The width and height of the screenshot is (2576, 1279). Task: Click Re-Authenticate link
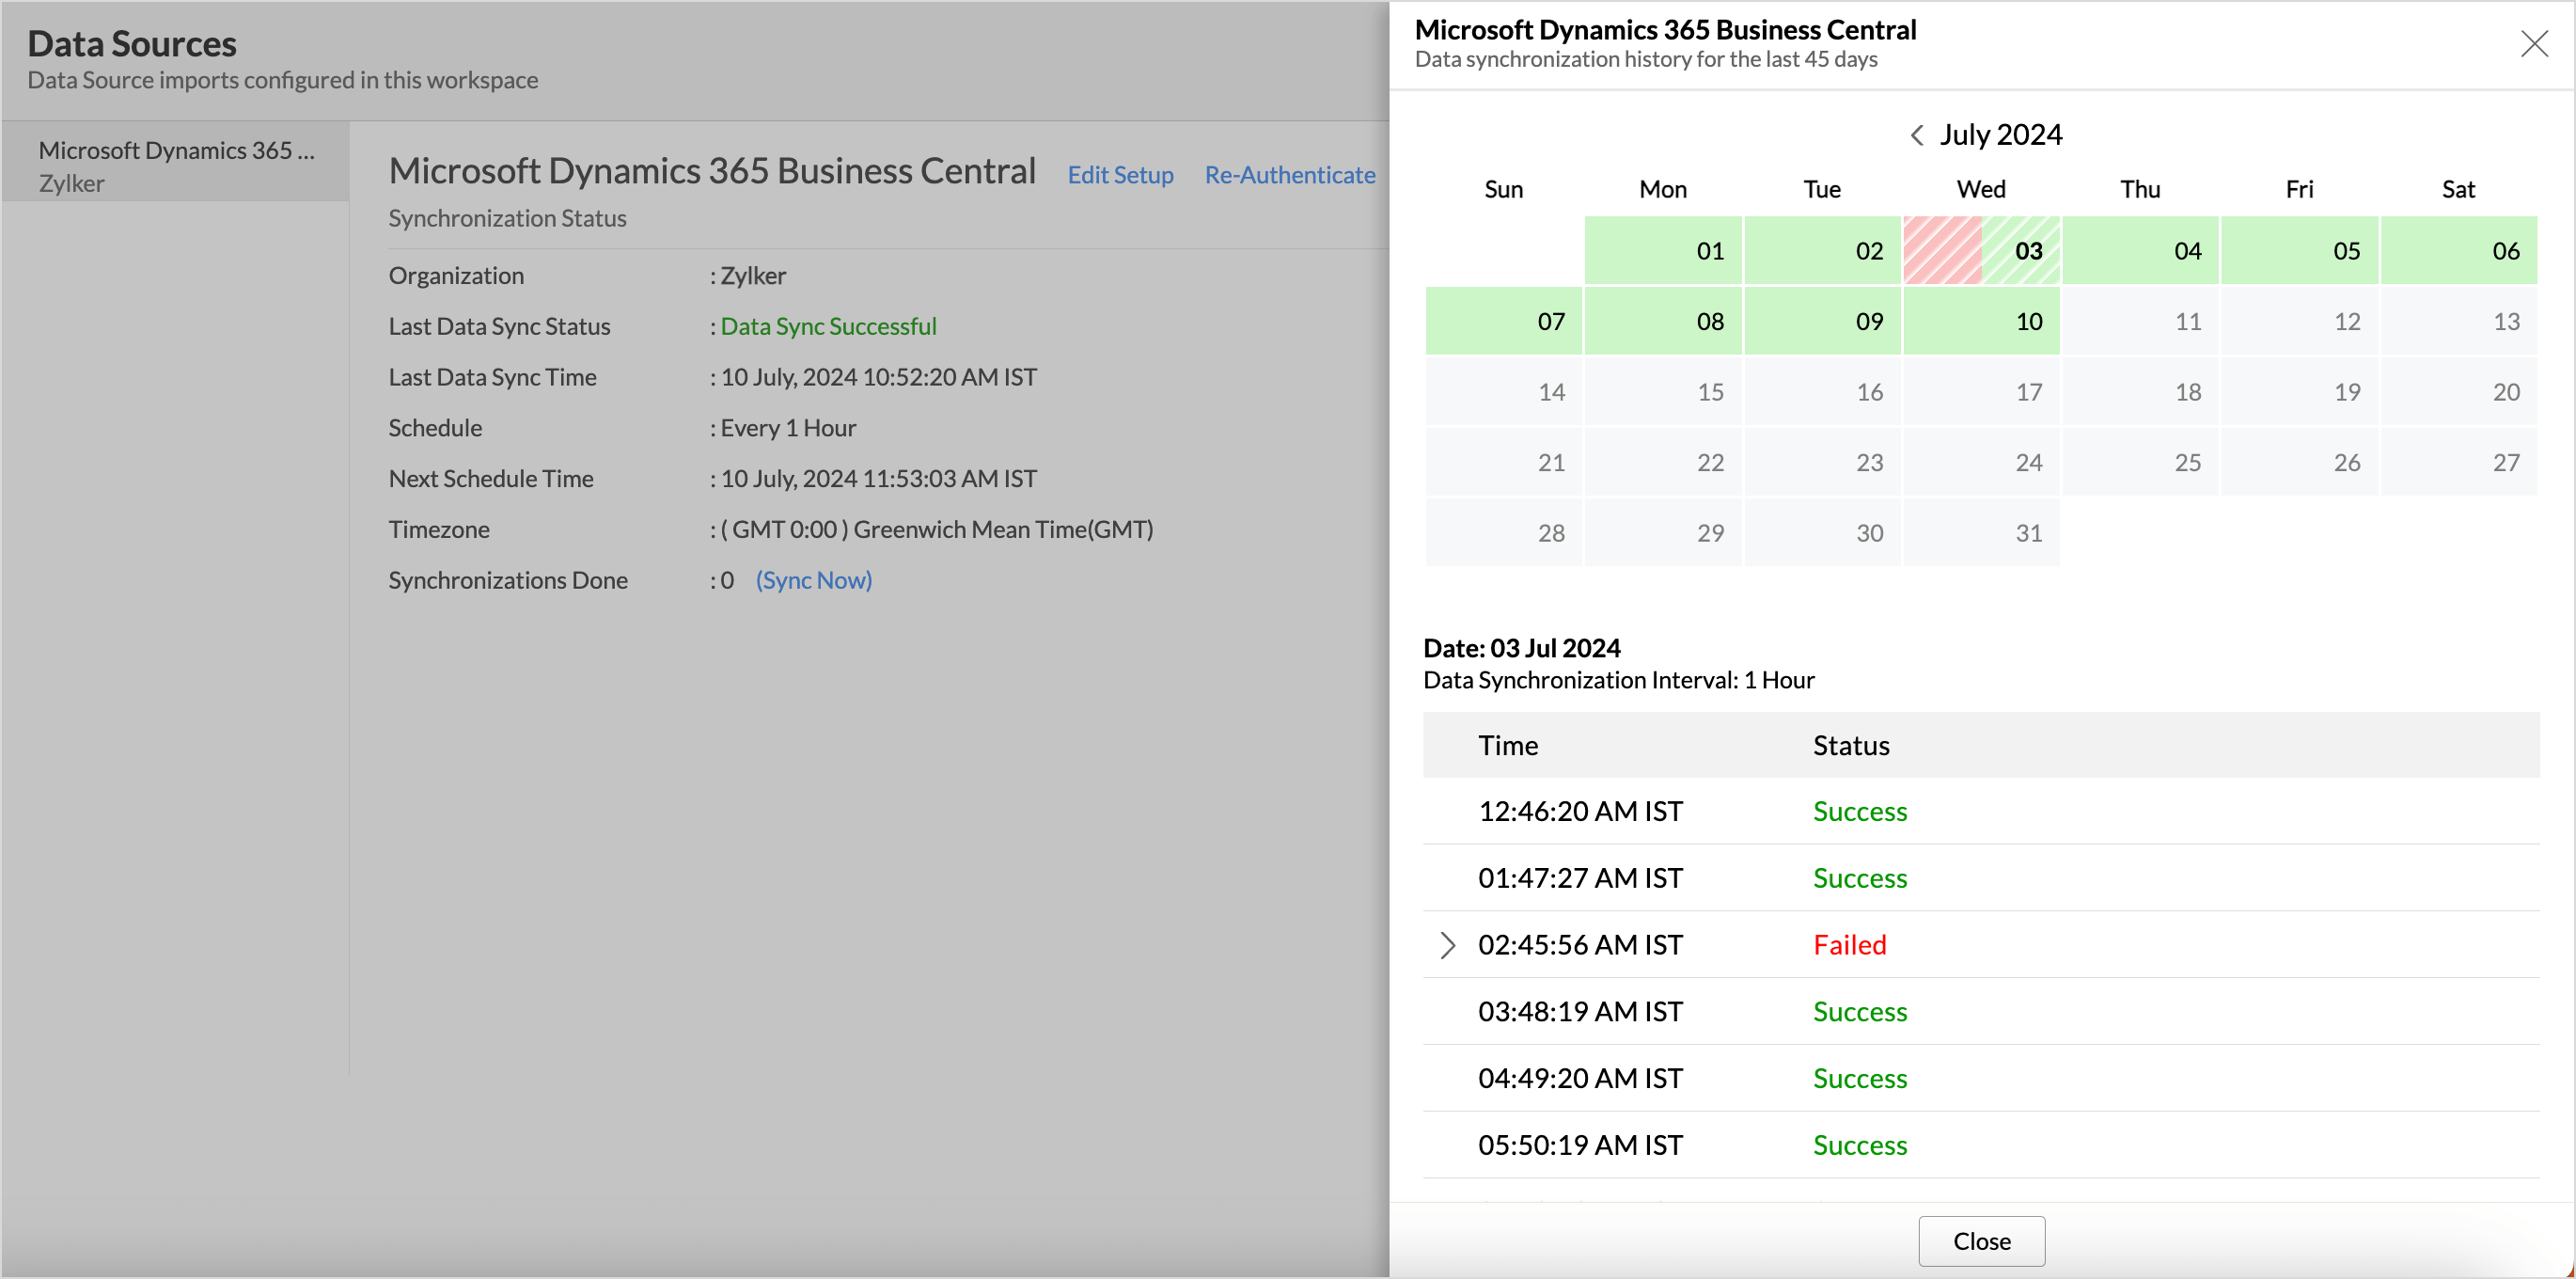click(1290, 174)
